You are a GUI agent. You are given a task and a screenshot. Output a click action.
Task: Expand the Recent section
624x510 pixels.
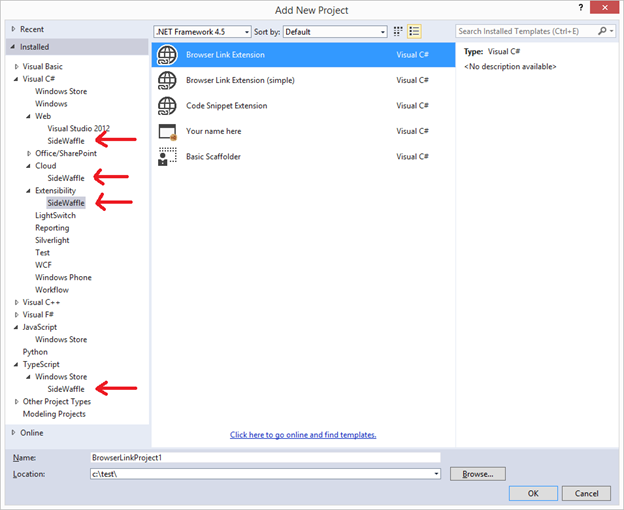pos(13,29)
